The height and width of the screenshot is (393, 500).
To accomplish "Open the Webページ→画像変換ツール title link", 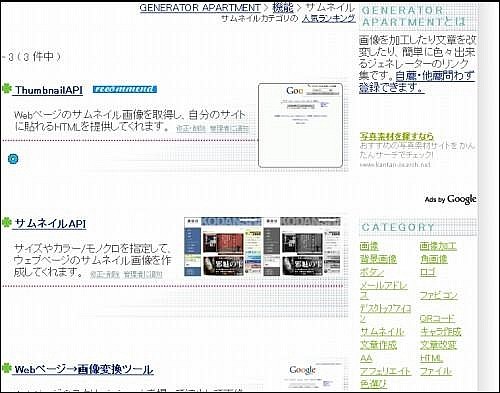I will pyautogui.click(x=84, y=369).
